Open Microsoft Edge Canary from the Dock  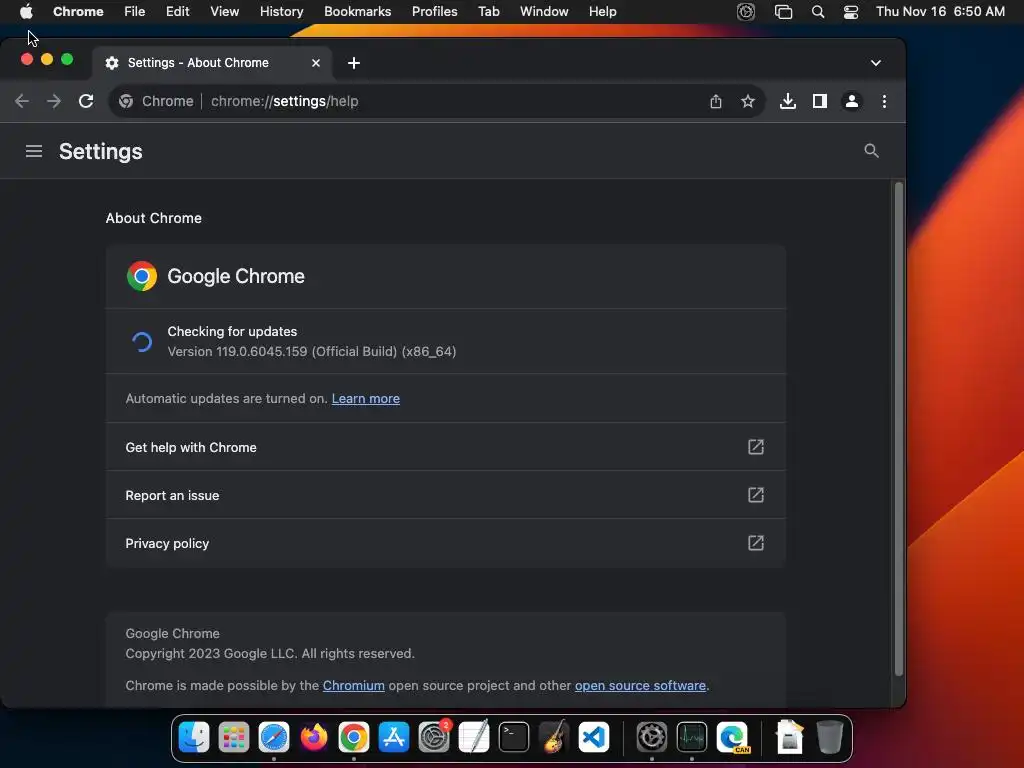(x=732, y=737)
